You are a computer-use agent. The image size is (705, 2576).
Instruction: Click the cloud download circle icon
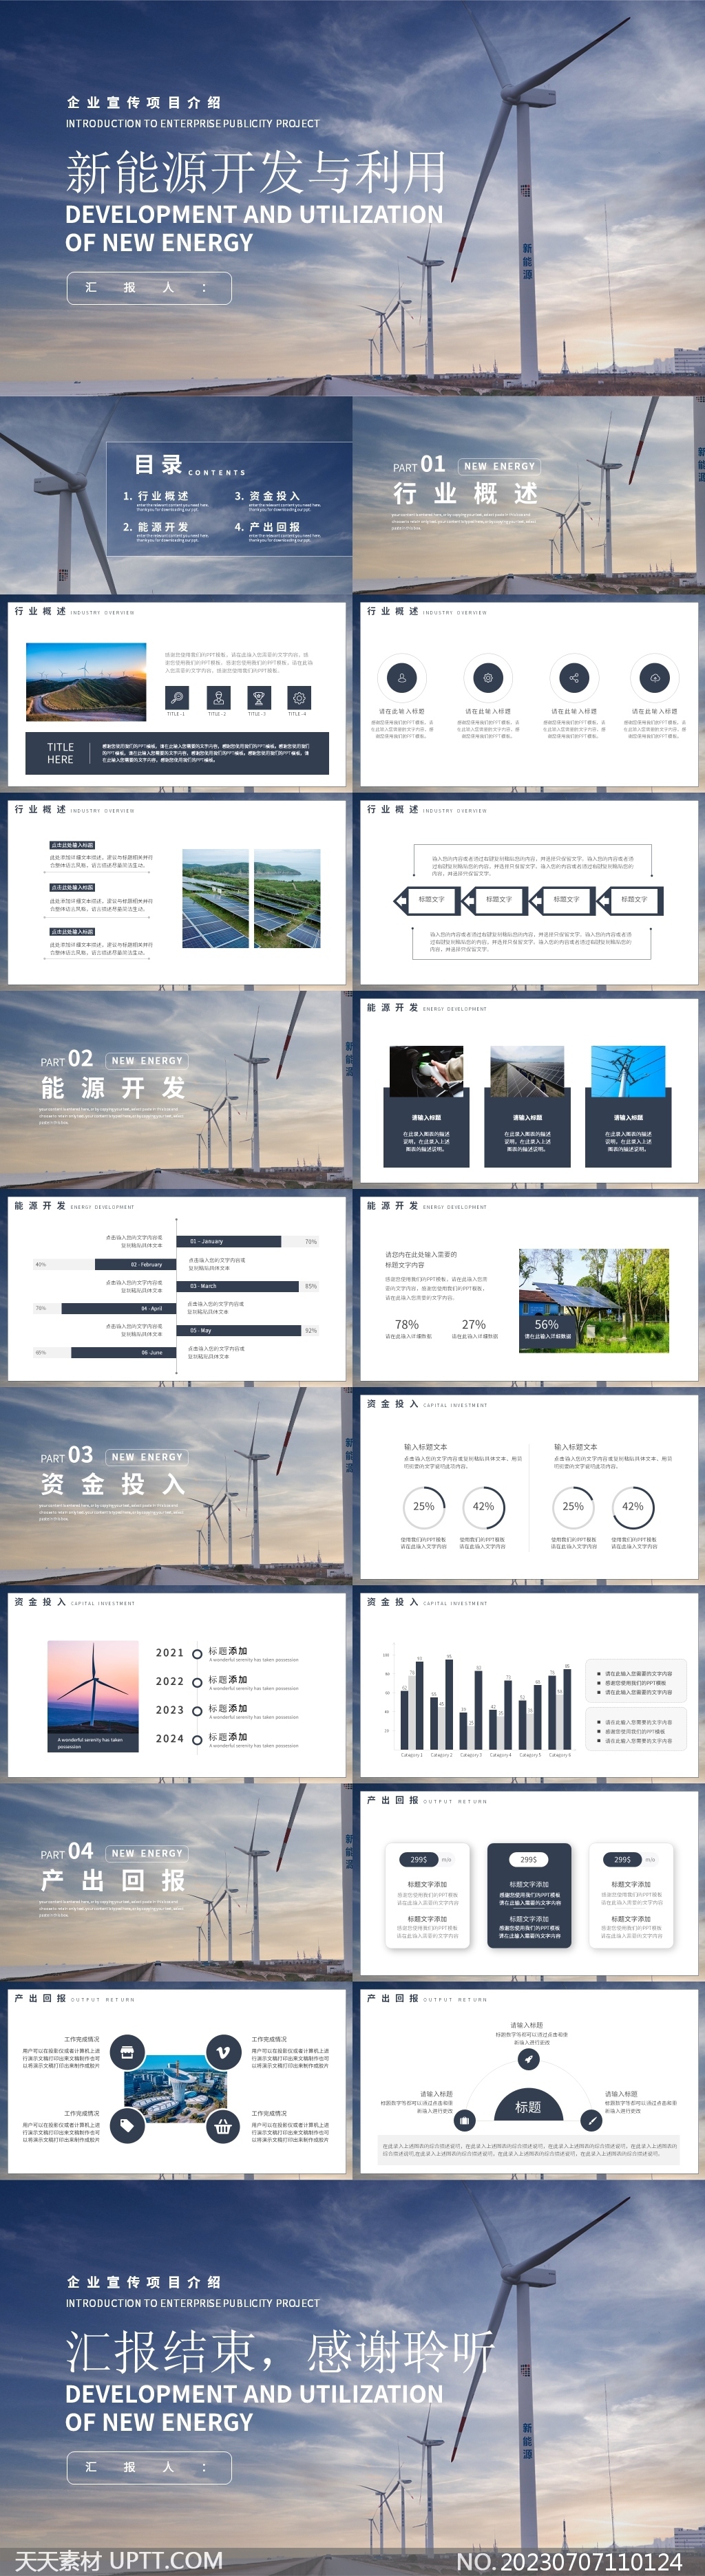pyautogui.click(x=655, y=677)
